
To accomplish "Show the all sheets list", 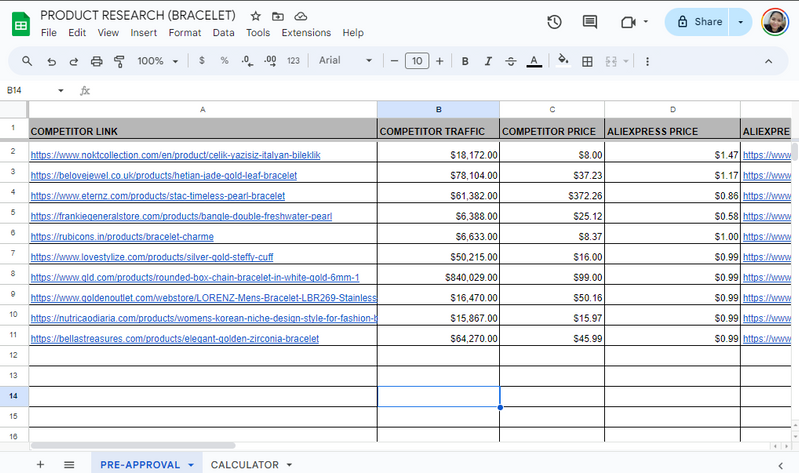I will (x=69, y=464).
